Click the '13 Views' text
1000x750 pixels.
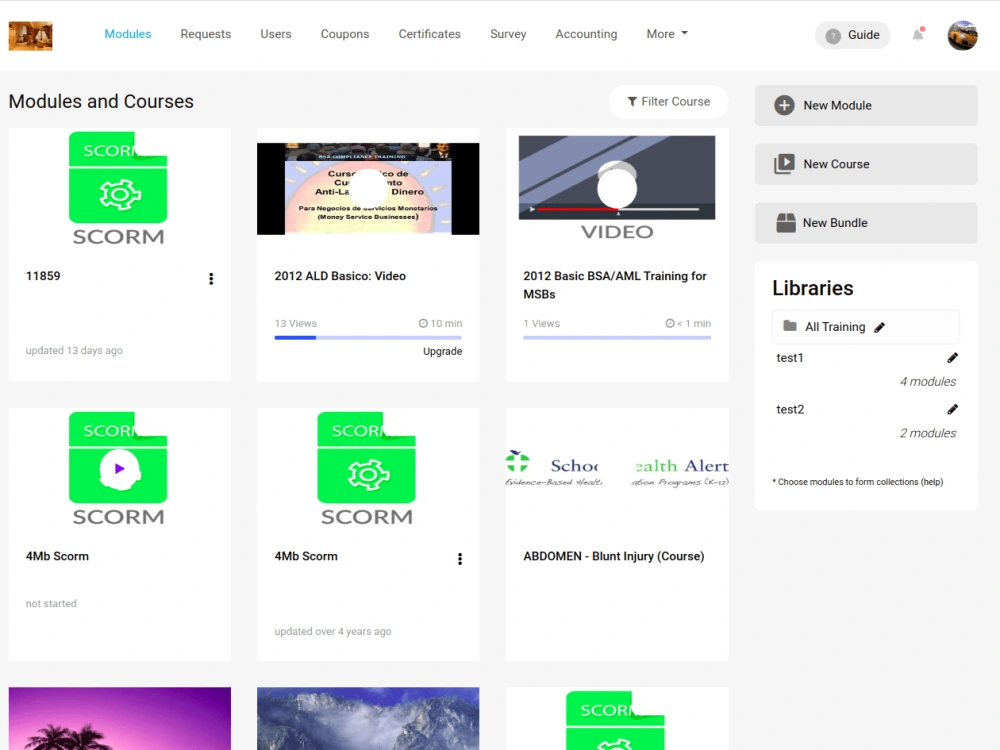point(295,323)
